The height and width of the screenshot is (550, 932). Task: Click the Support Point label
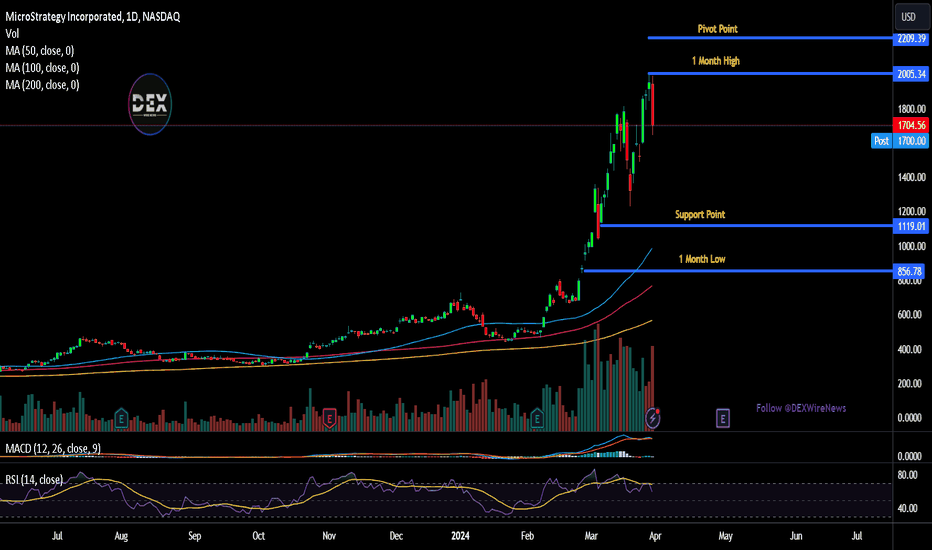(x=700, y=214)
